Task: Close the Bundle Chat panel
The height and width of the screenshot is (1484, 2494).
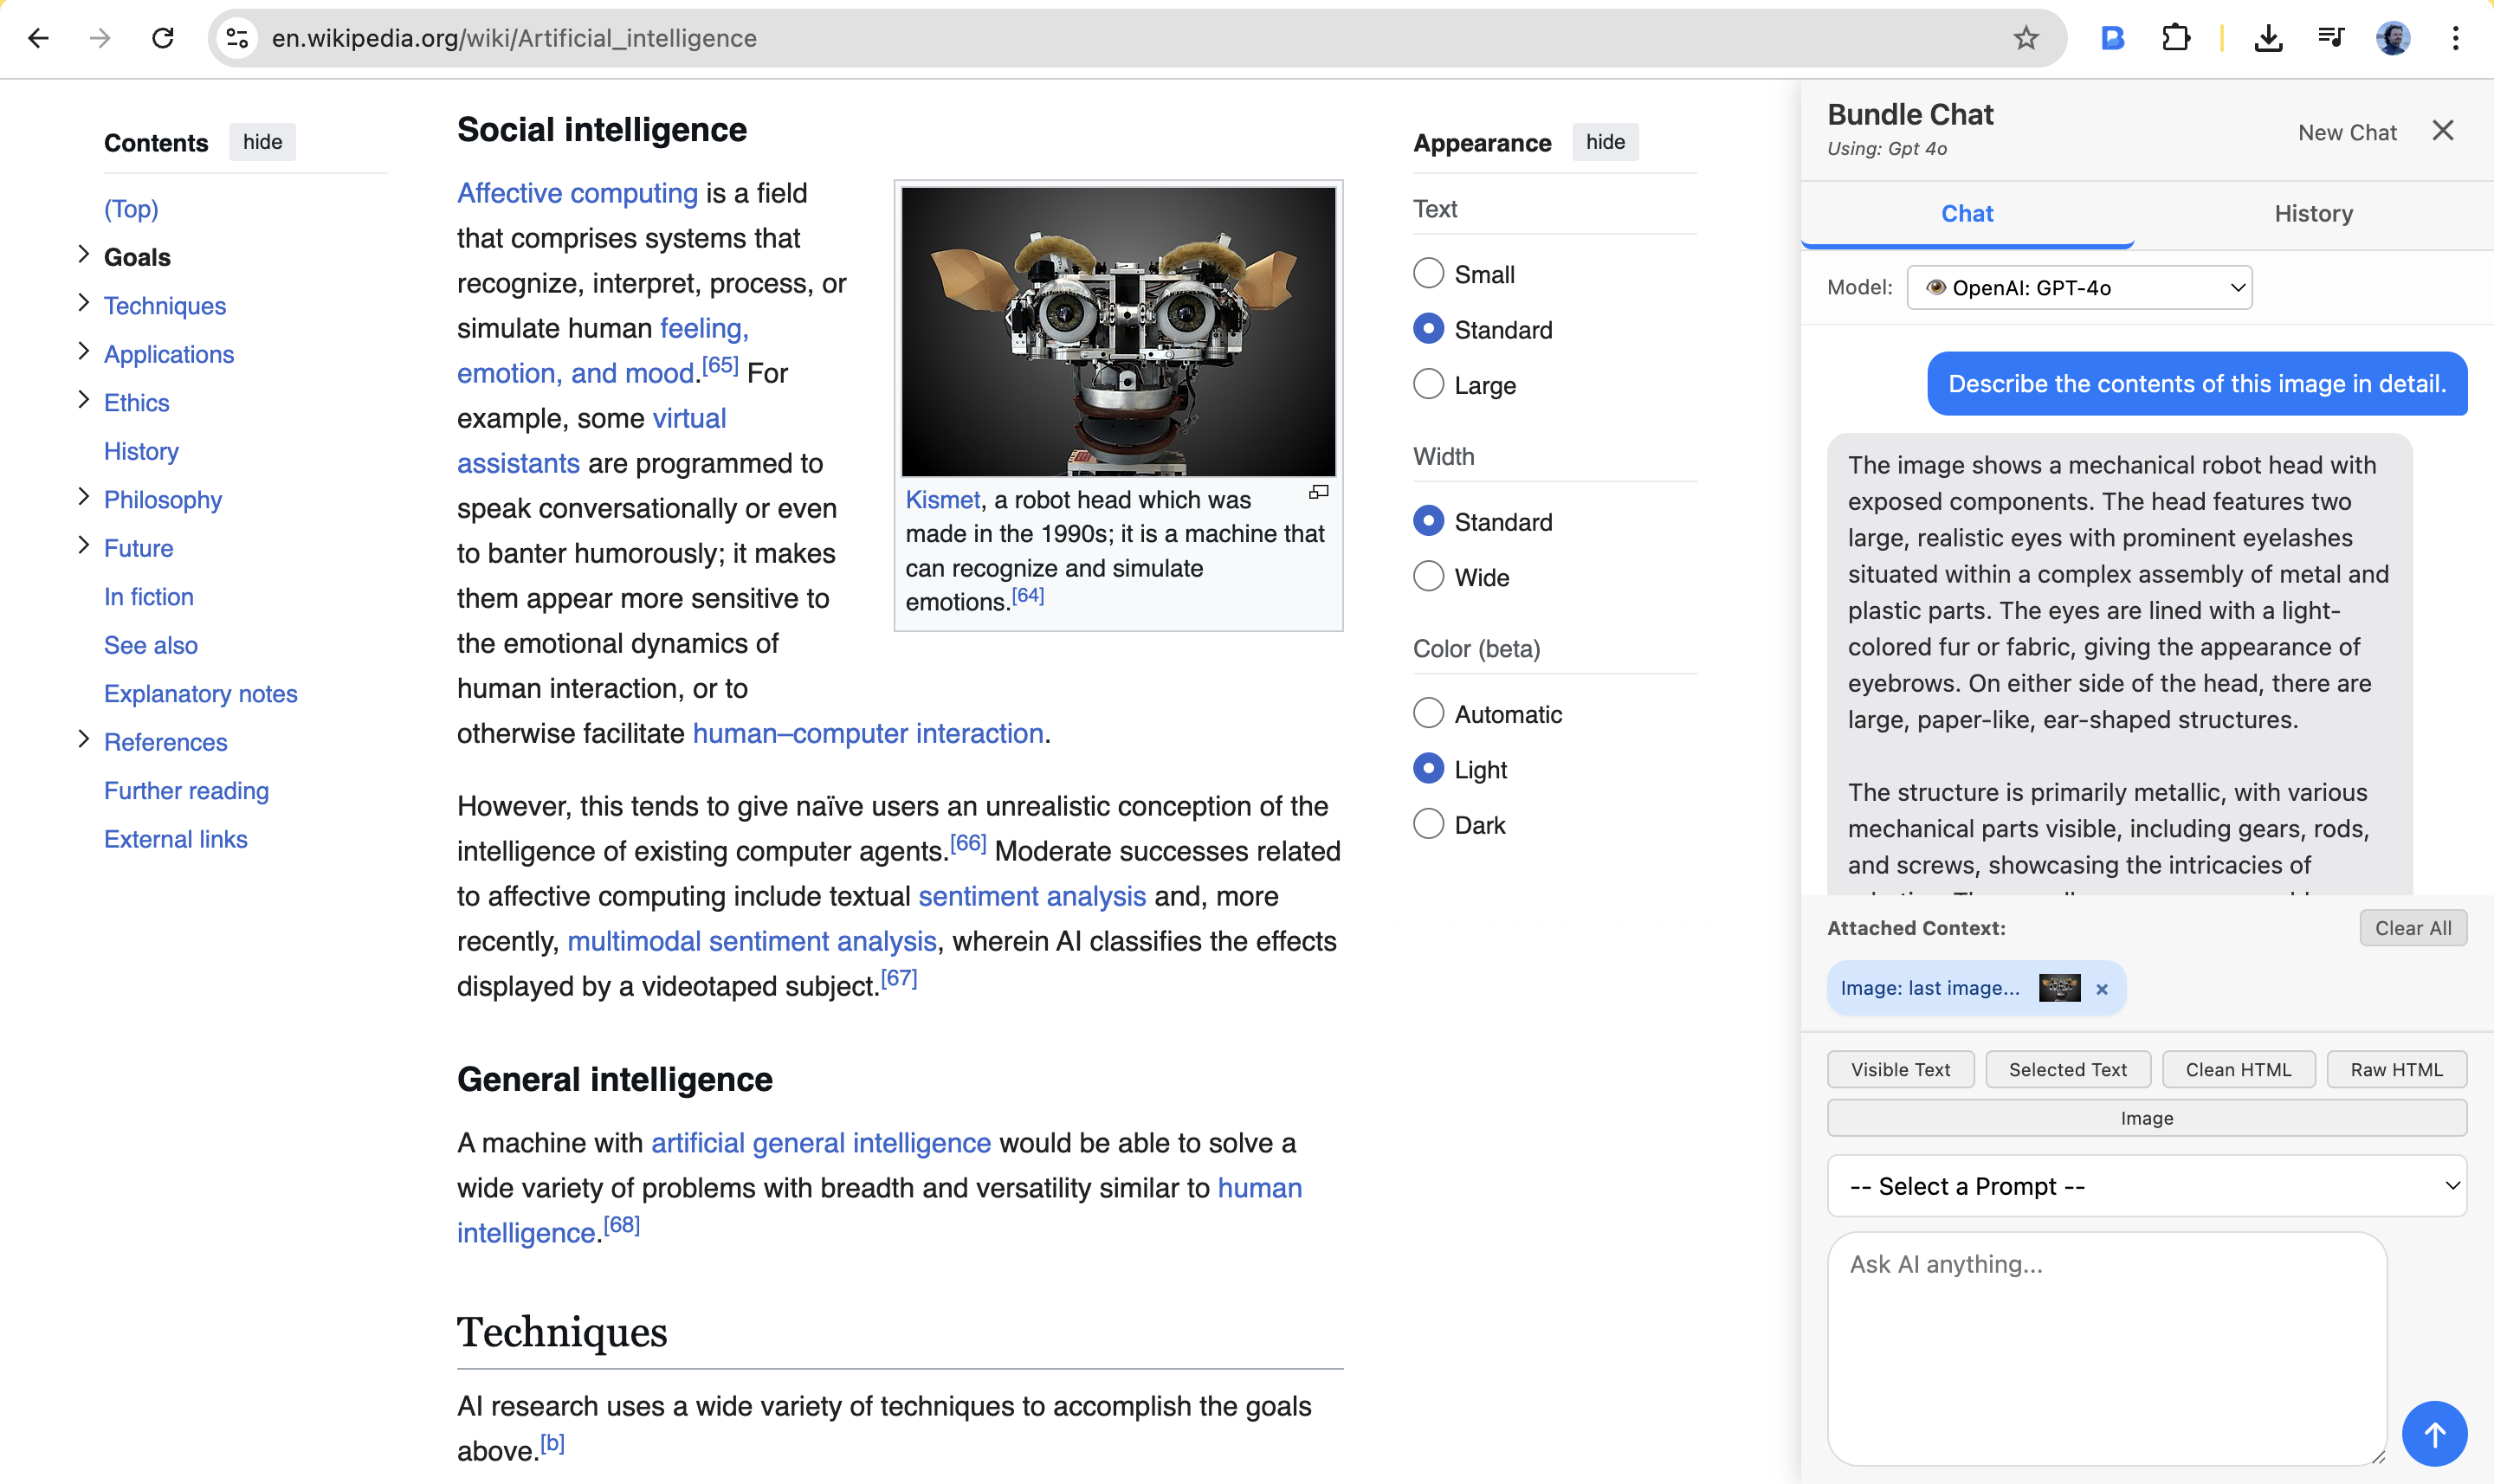Action: click(2443, 130)
